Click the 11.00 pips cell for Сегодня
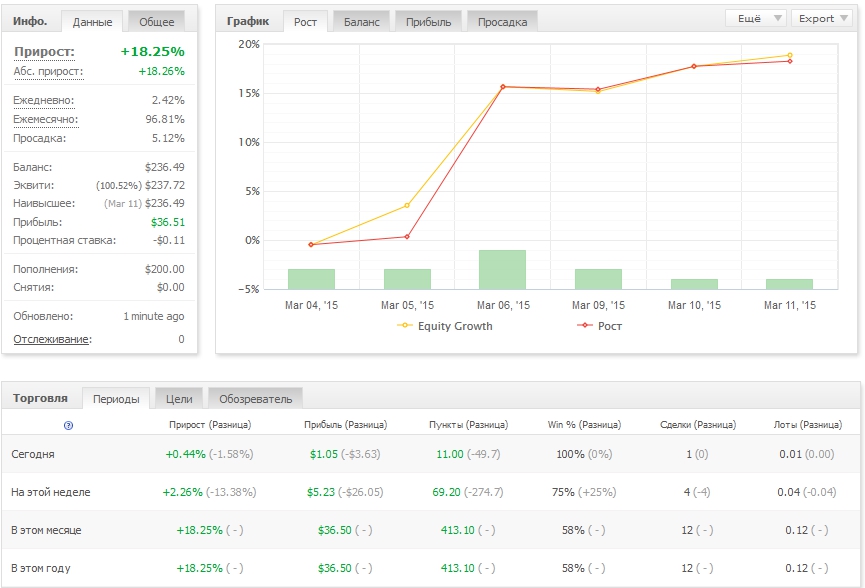 point(450,455)
